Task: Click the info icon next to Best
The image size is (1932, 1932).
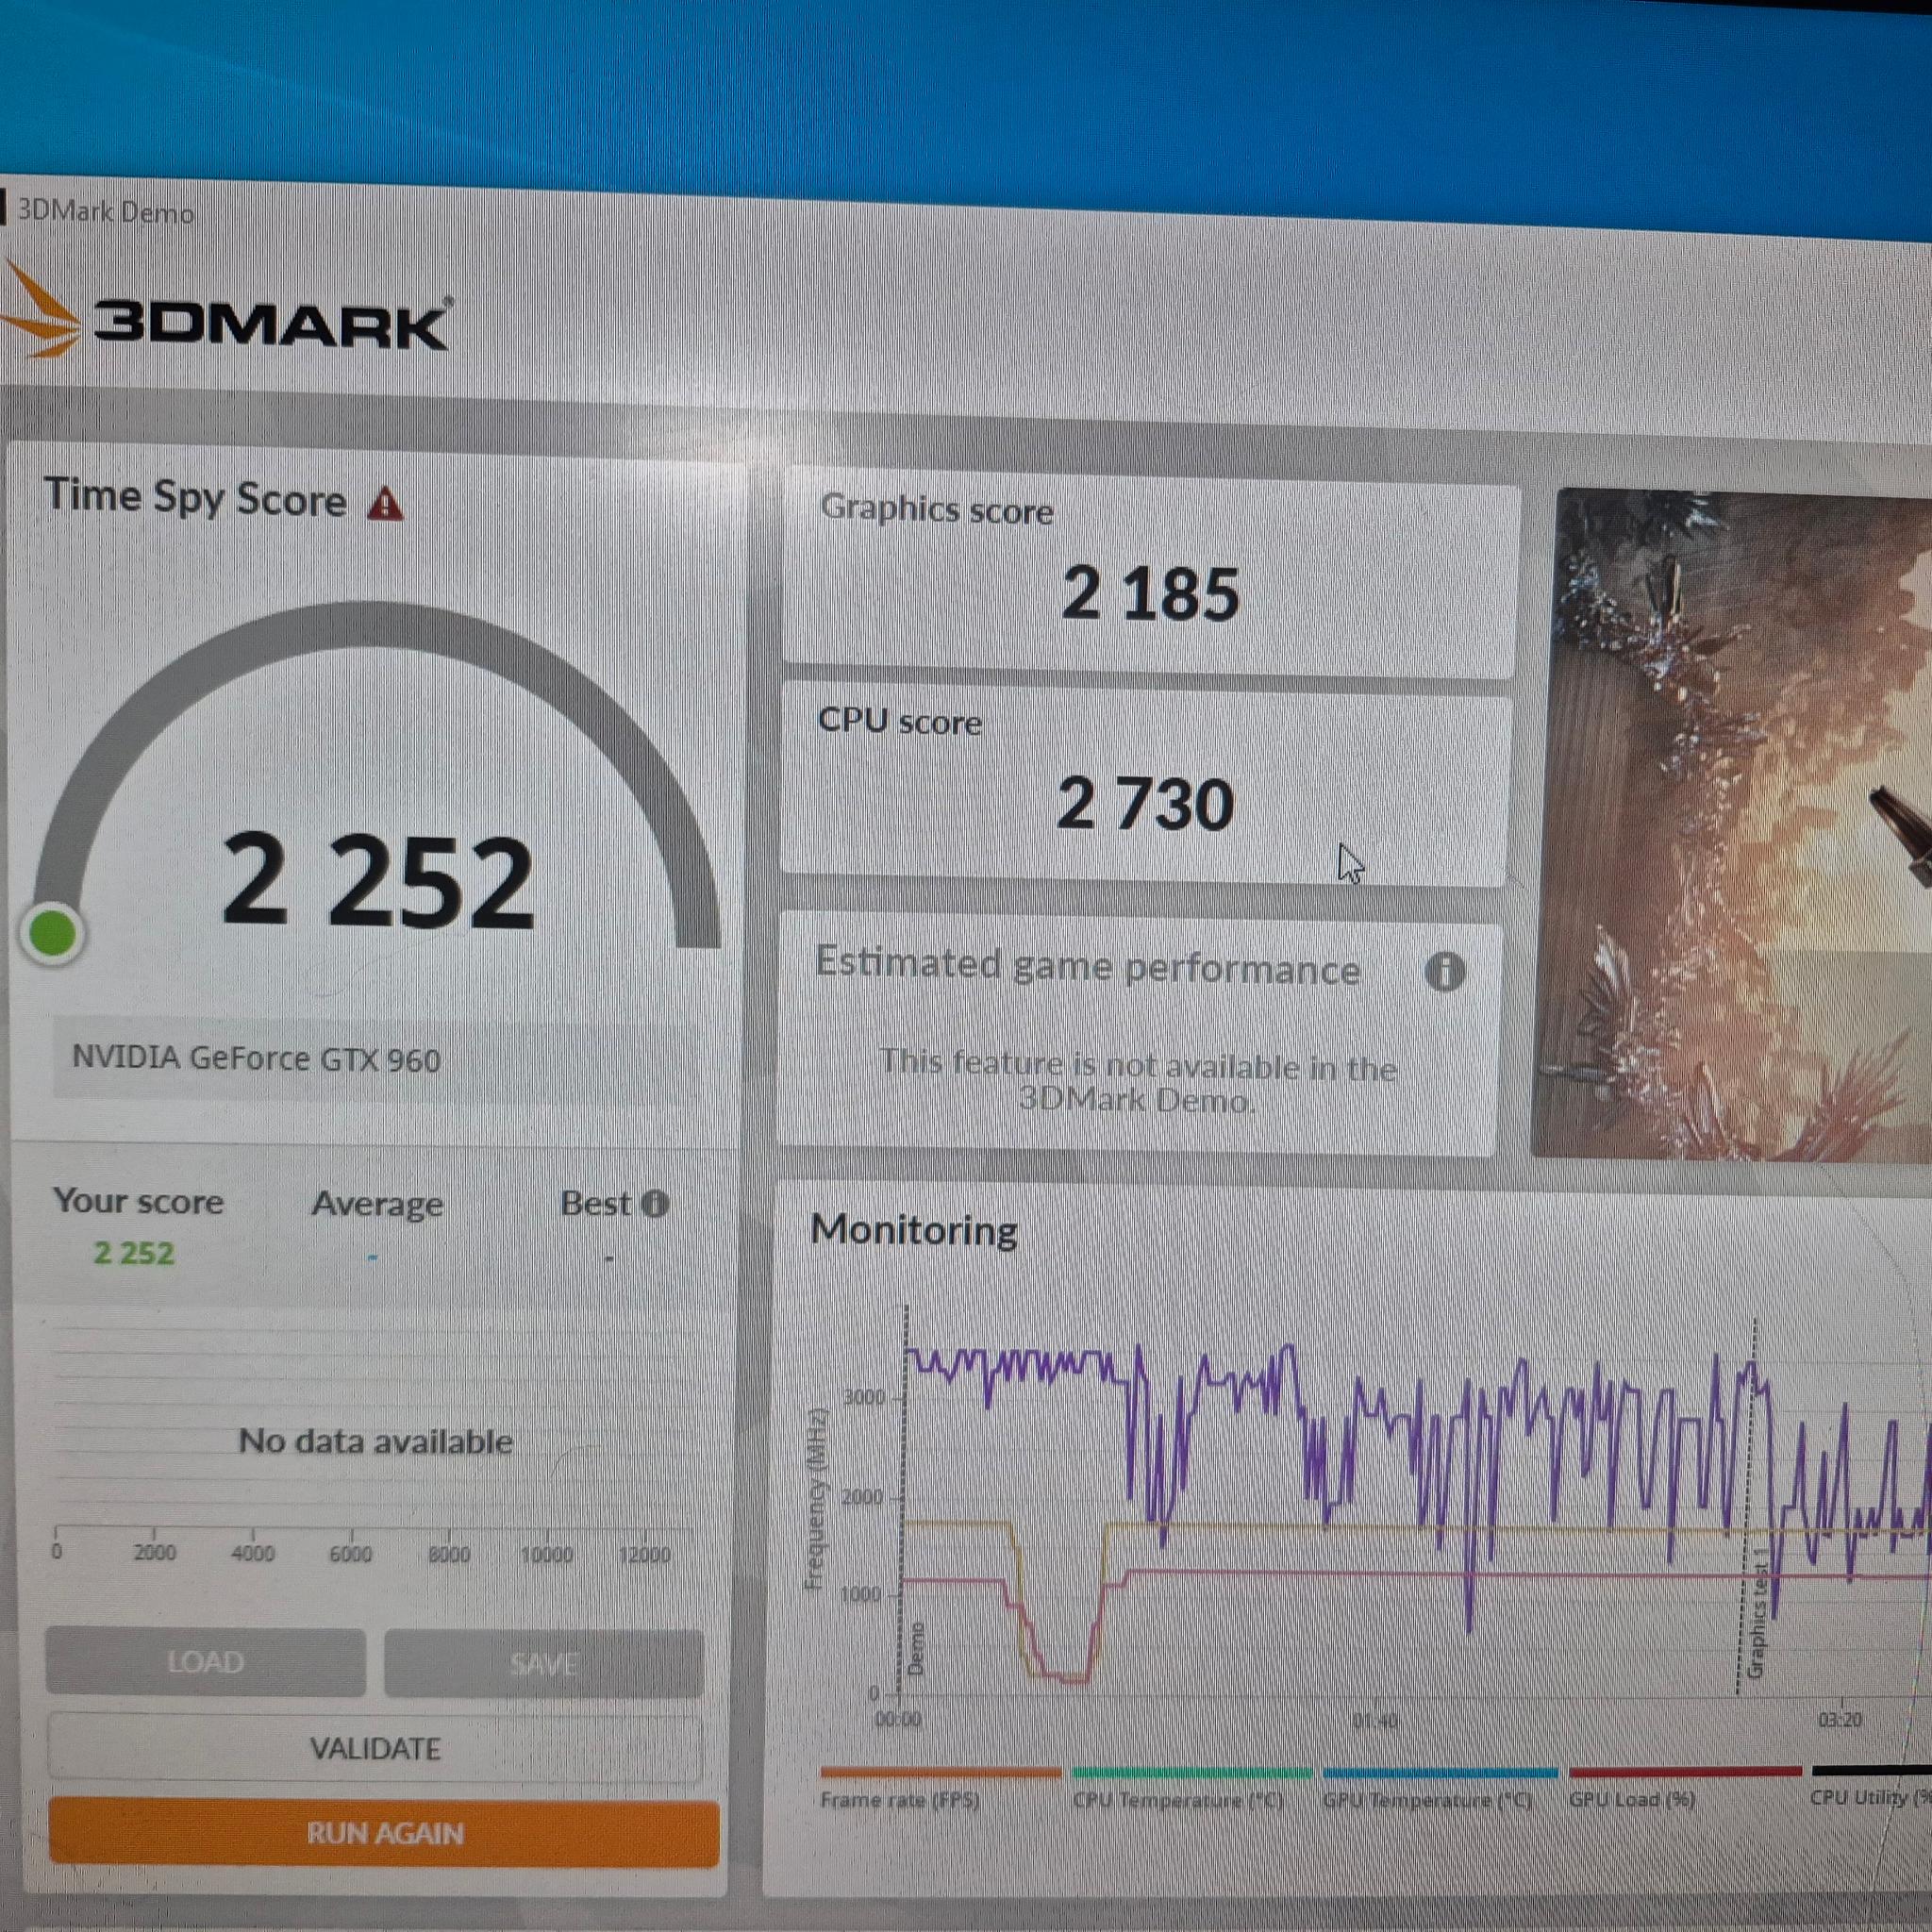Action: click(655, 1204)
